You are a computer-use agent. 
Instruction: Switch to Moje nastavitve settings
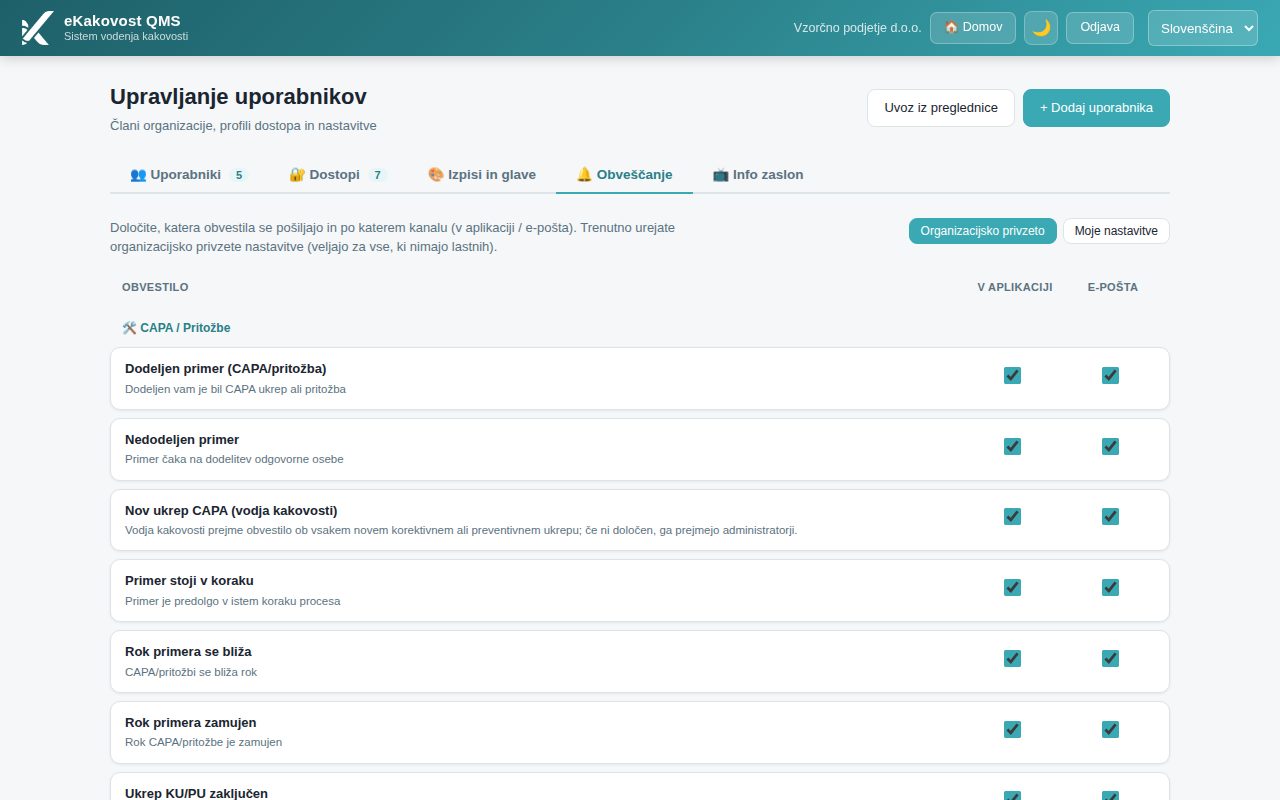coord(1116,231)
